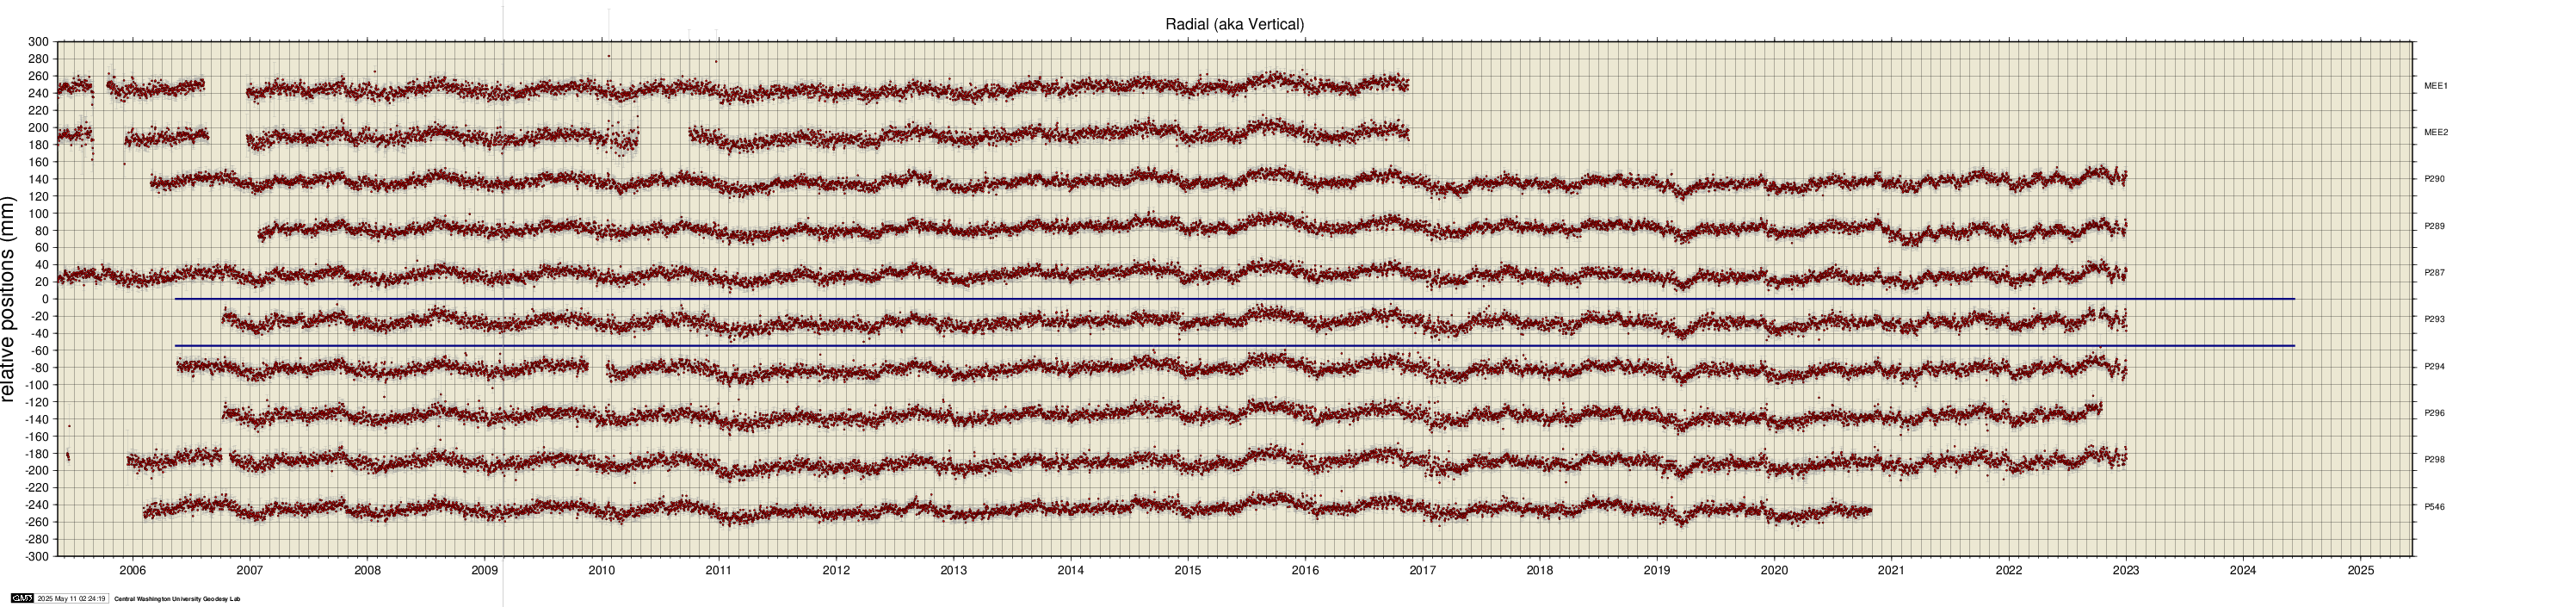Click the 2007 year label
Image resolution: width=2576 pixels, height=607 pixels.
tap(249, 571)
